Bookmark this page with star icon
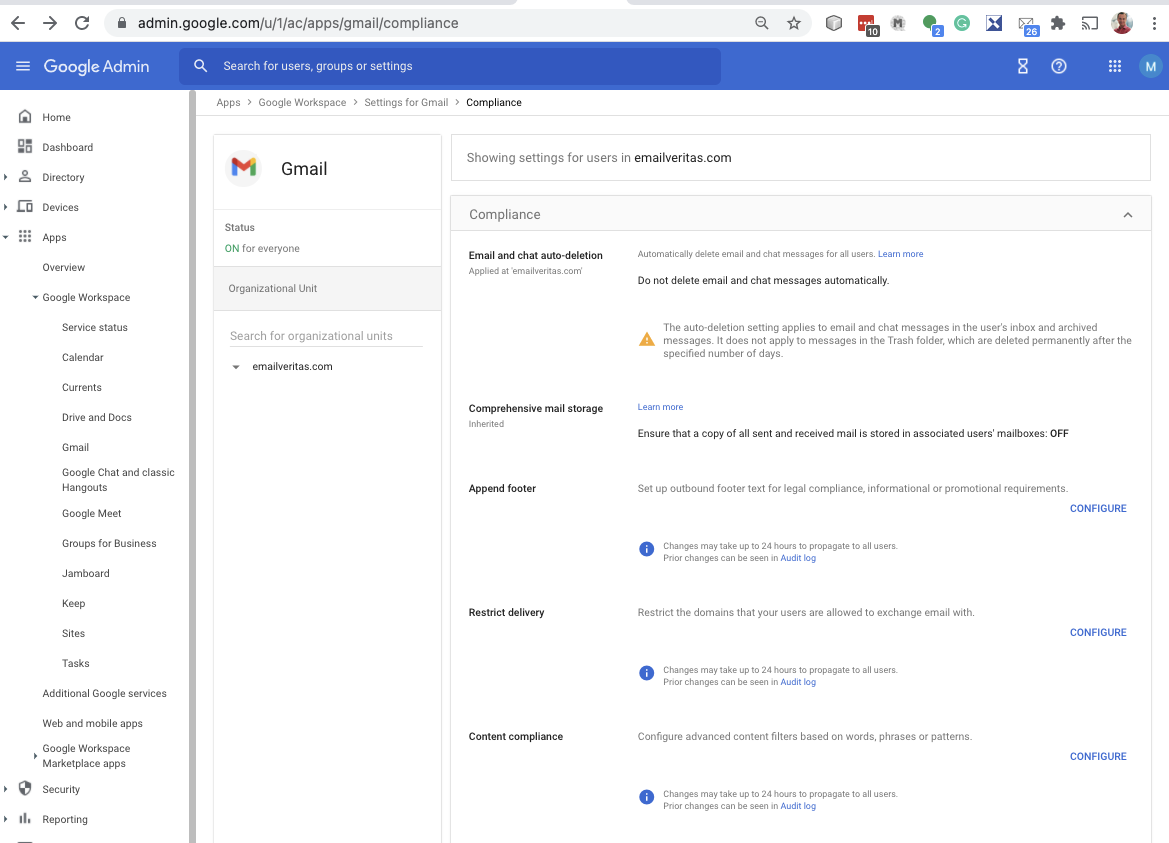Image resolution: width=1169 pixels, height=843 pixels. coord(794,23)
